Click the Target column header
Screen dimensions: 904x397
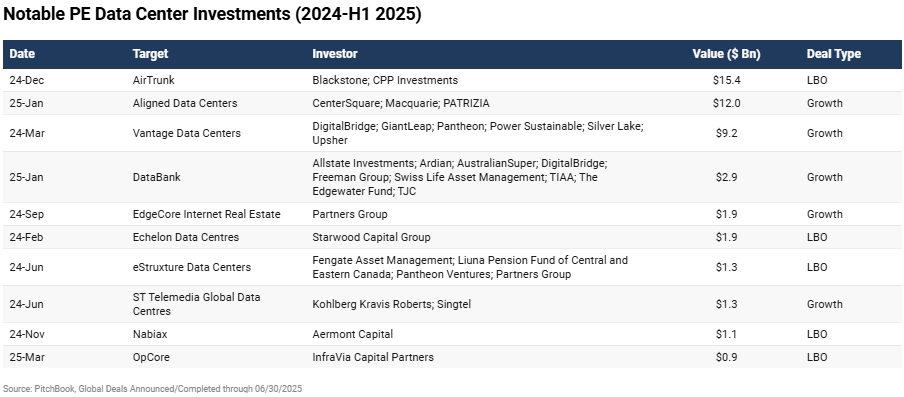tap(150, 54)
